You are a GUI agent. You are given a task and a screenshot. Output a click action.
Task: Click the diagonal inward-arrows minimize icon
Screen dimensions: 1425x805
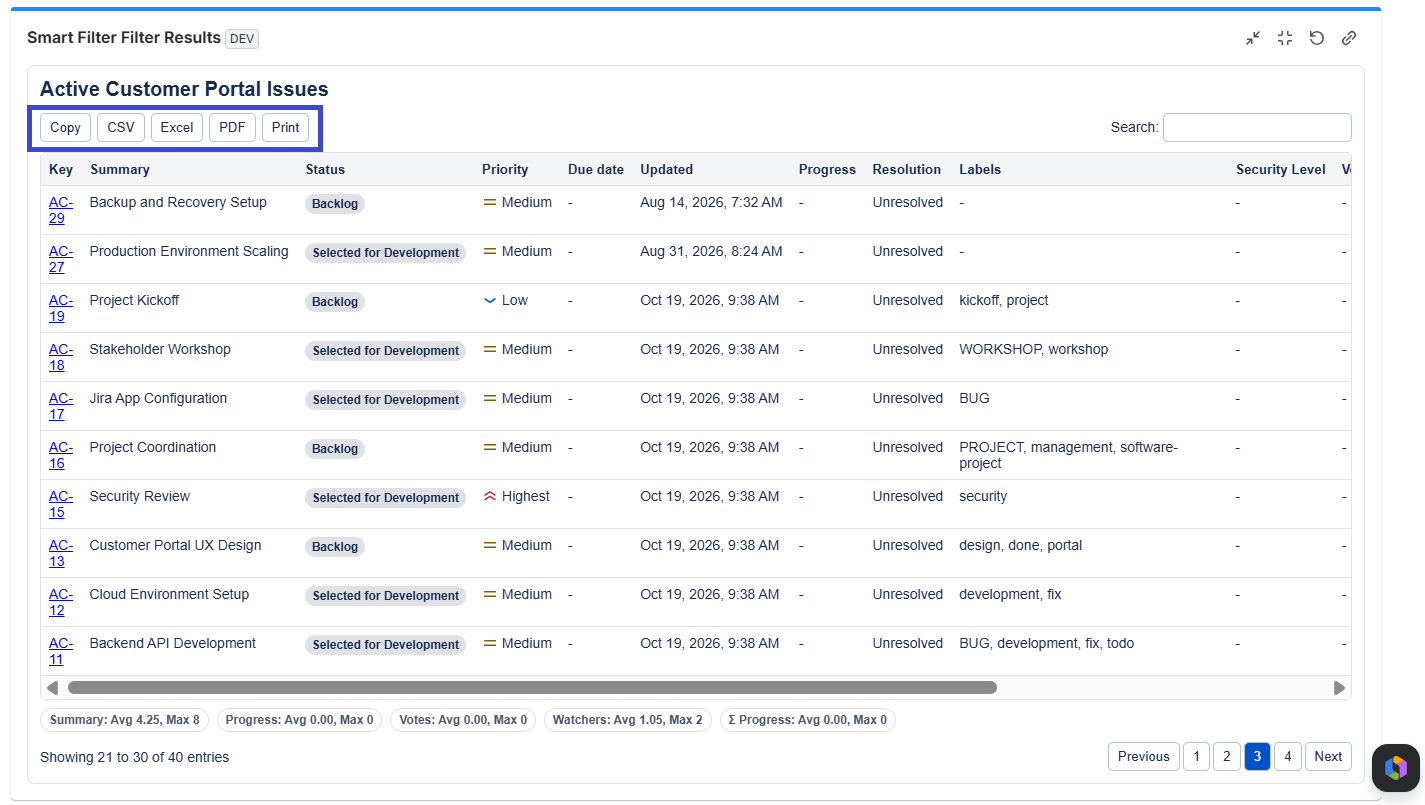tap(1253, 38)
